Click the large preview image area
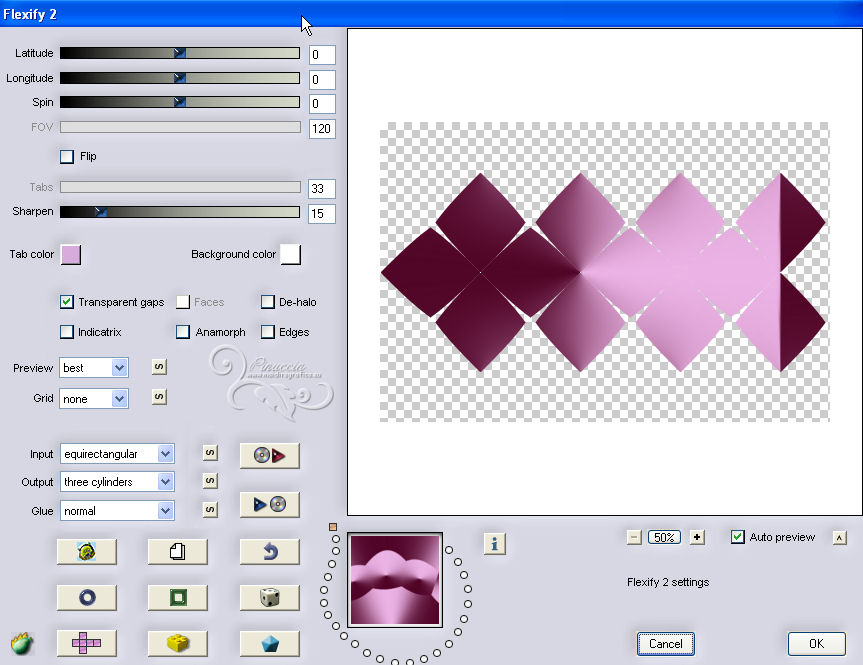Viewport: 863px width, 665px height. click(604, 272)
